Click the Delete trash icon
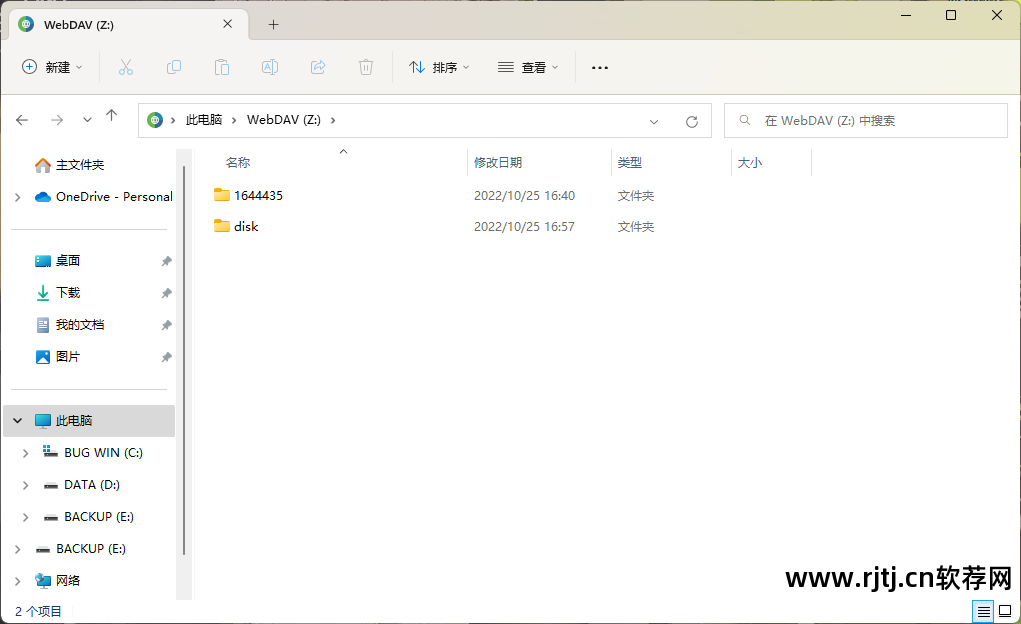 pyautogui.click(x=365, y=67)
